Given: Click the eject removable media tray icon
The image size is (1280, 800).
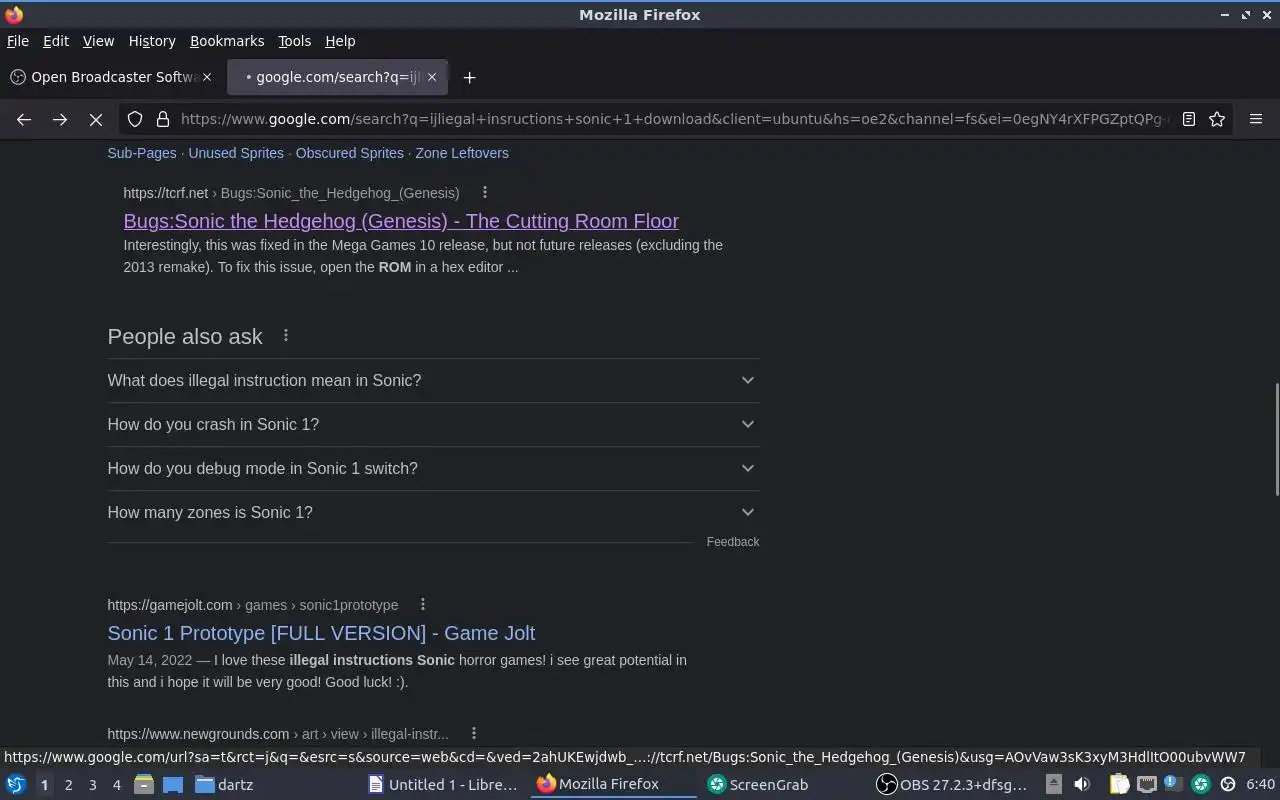Looking at the screenshot, I should pyautogui.click(x=1054, y=784).
